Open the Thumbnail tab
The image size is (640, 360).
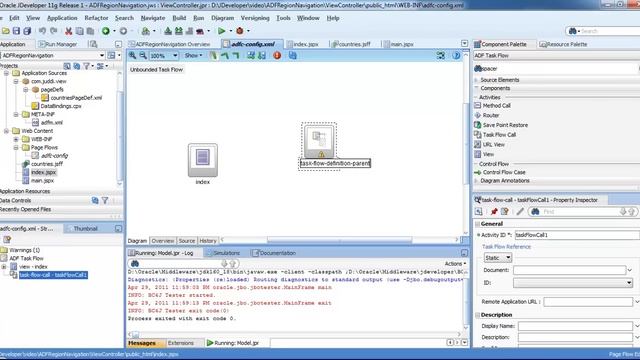click(x=85, y=229)
